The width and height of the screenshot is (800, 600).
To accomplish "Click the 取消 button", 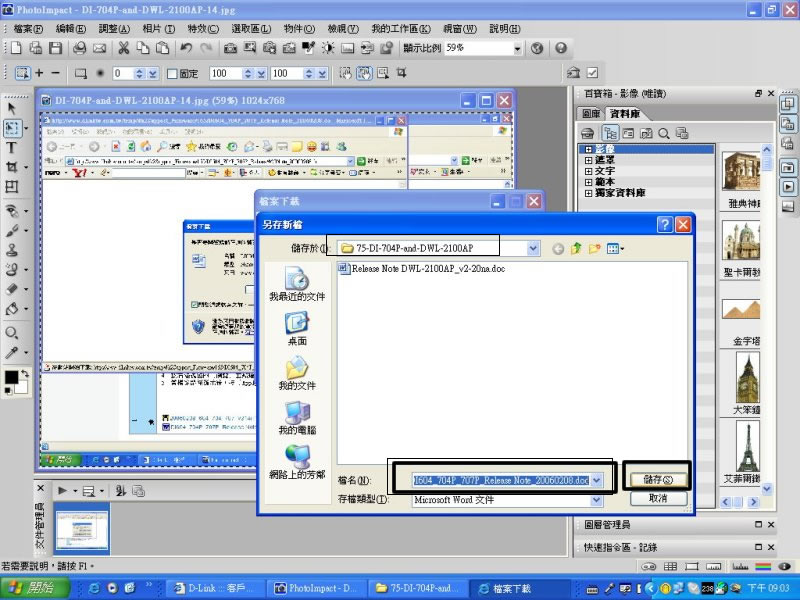I will [658, 498].
